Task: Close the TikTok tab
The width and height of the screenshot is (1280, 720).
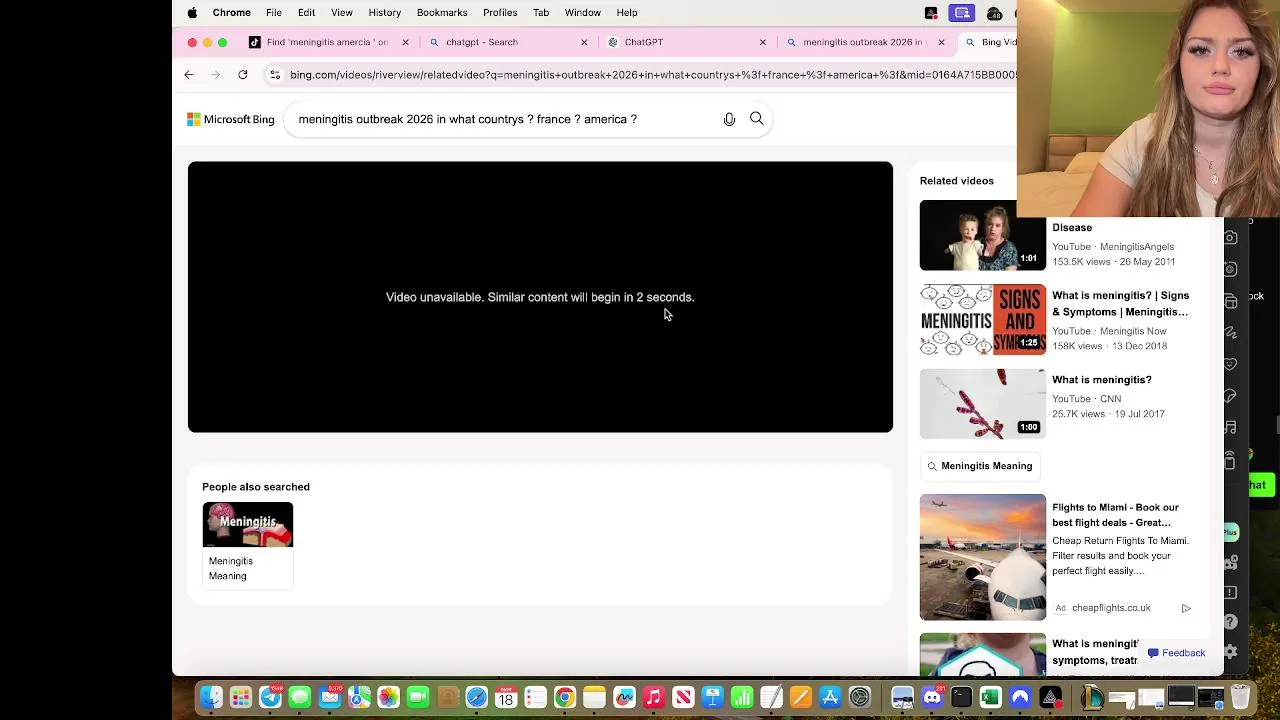Action: (x=405, y=42)
